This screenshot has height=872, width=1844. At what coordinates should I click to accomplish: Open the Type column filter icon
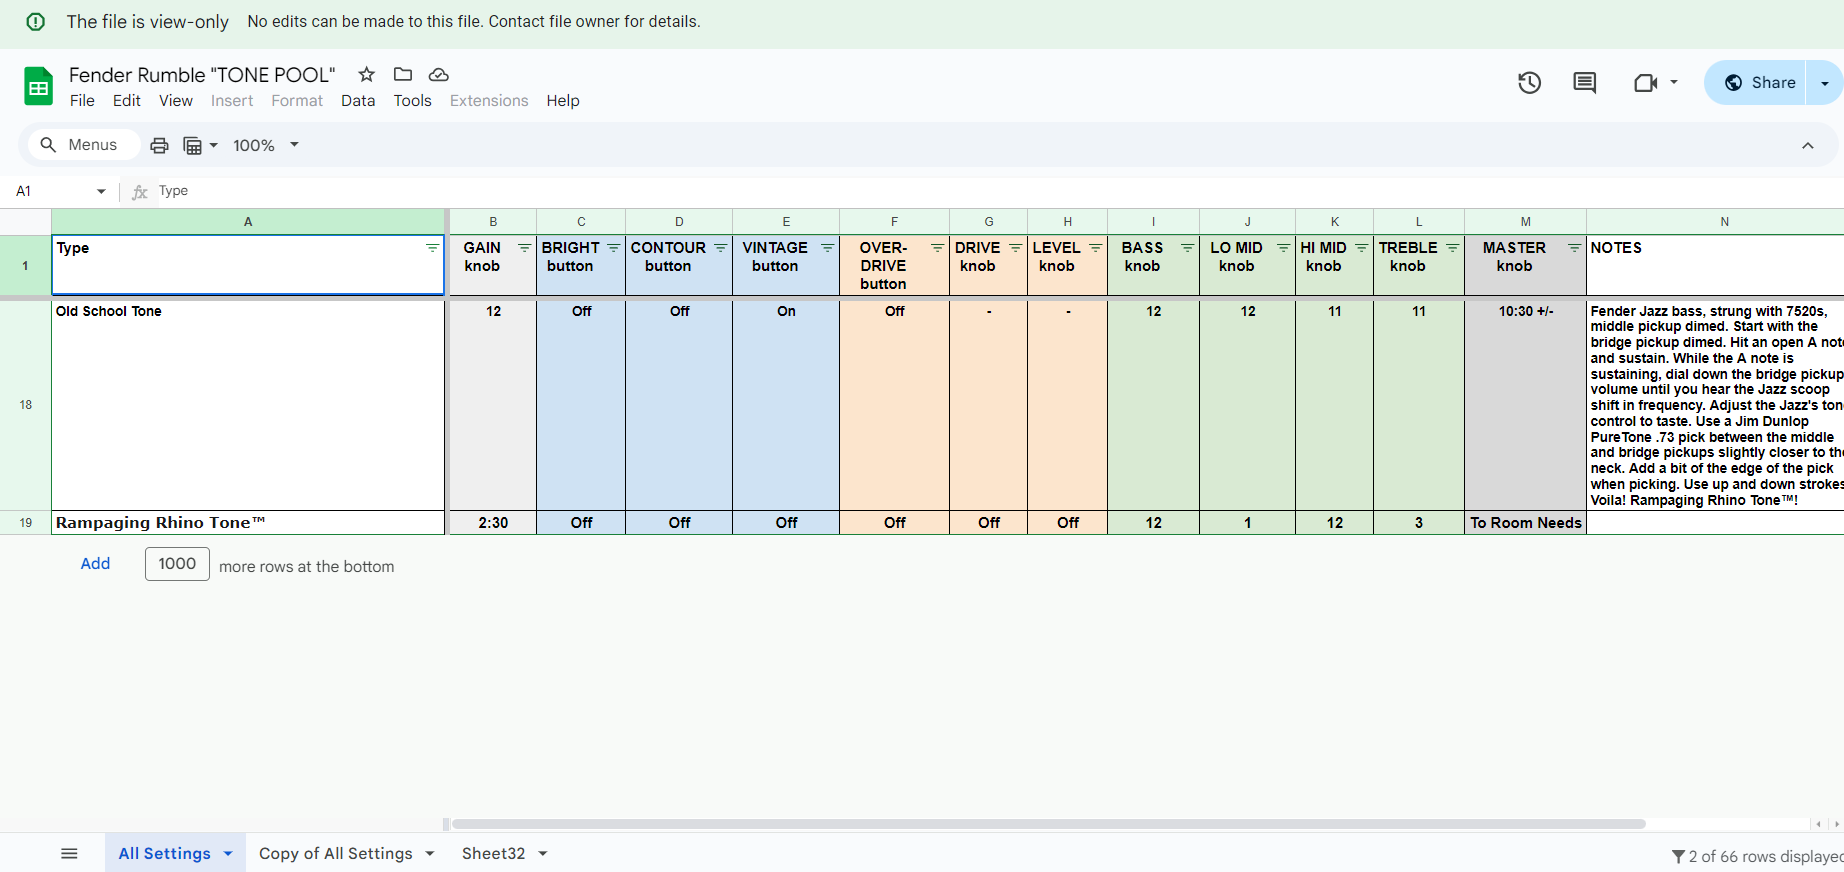pos(432,248)
